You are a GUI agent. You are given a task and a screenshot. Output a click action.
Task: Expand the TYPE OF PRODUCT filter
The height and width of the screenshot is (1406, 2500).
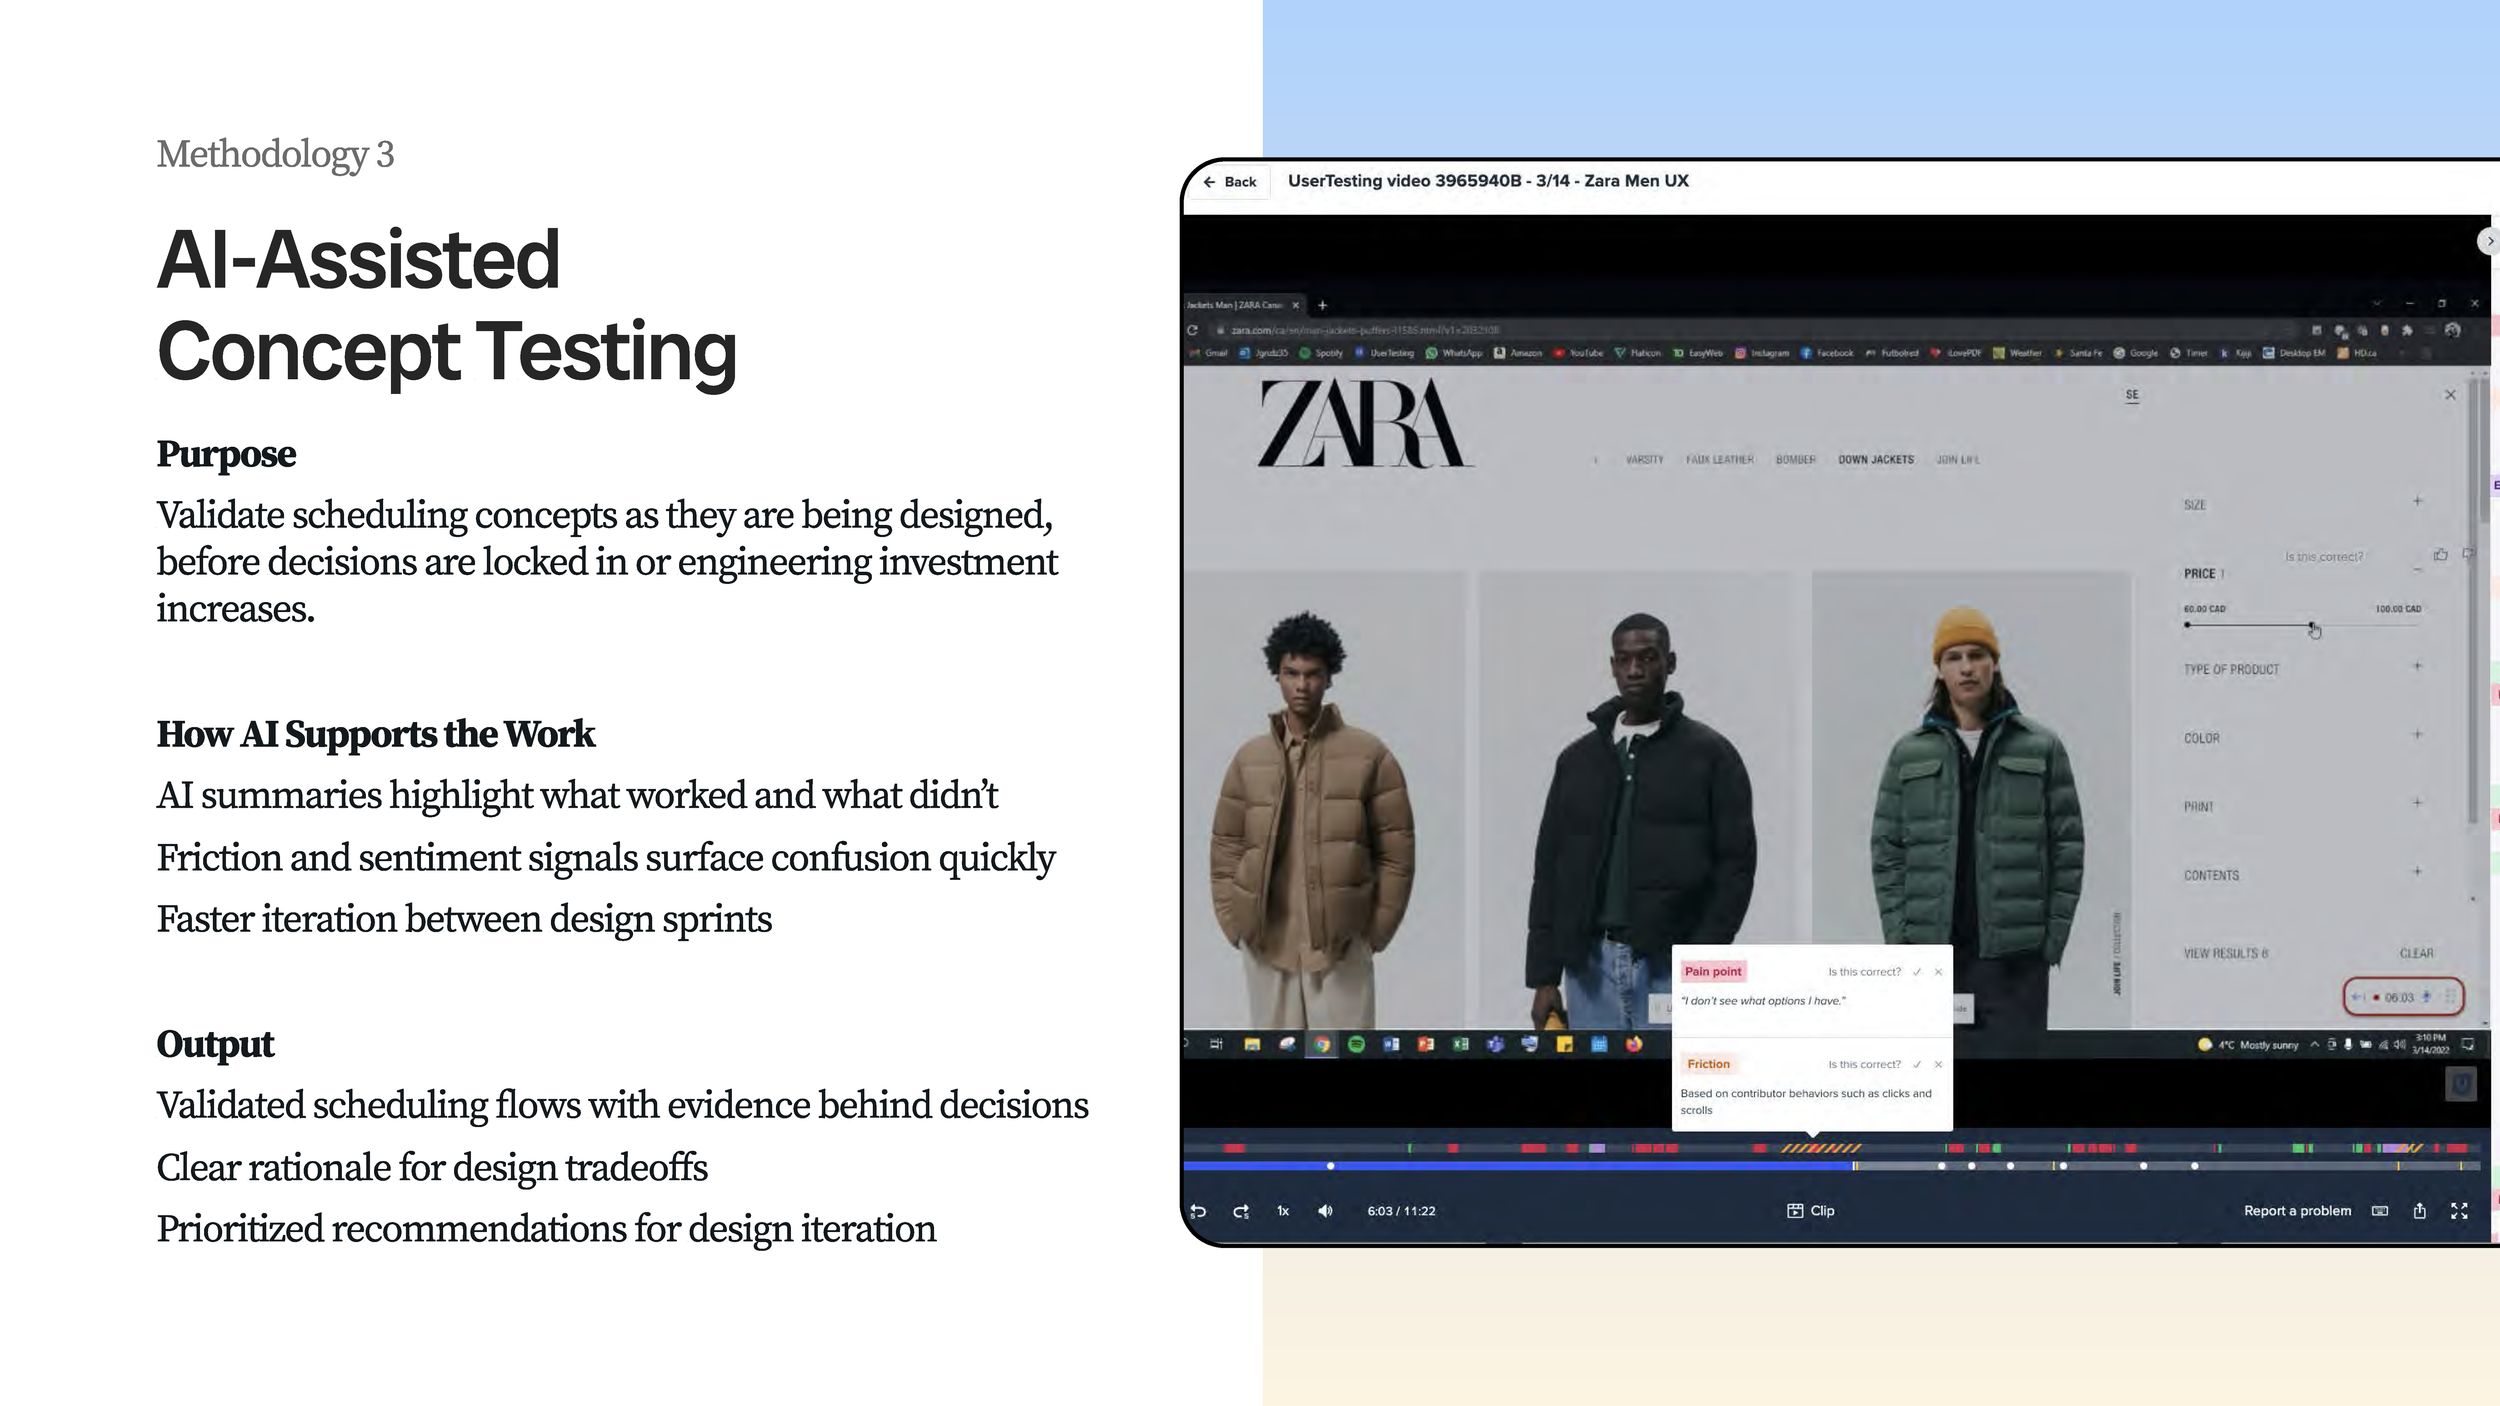[2417, 666]
